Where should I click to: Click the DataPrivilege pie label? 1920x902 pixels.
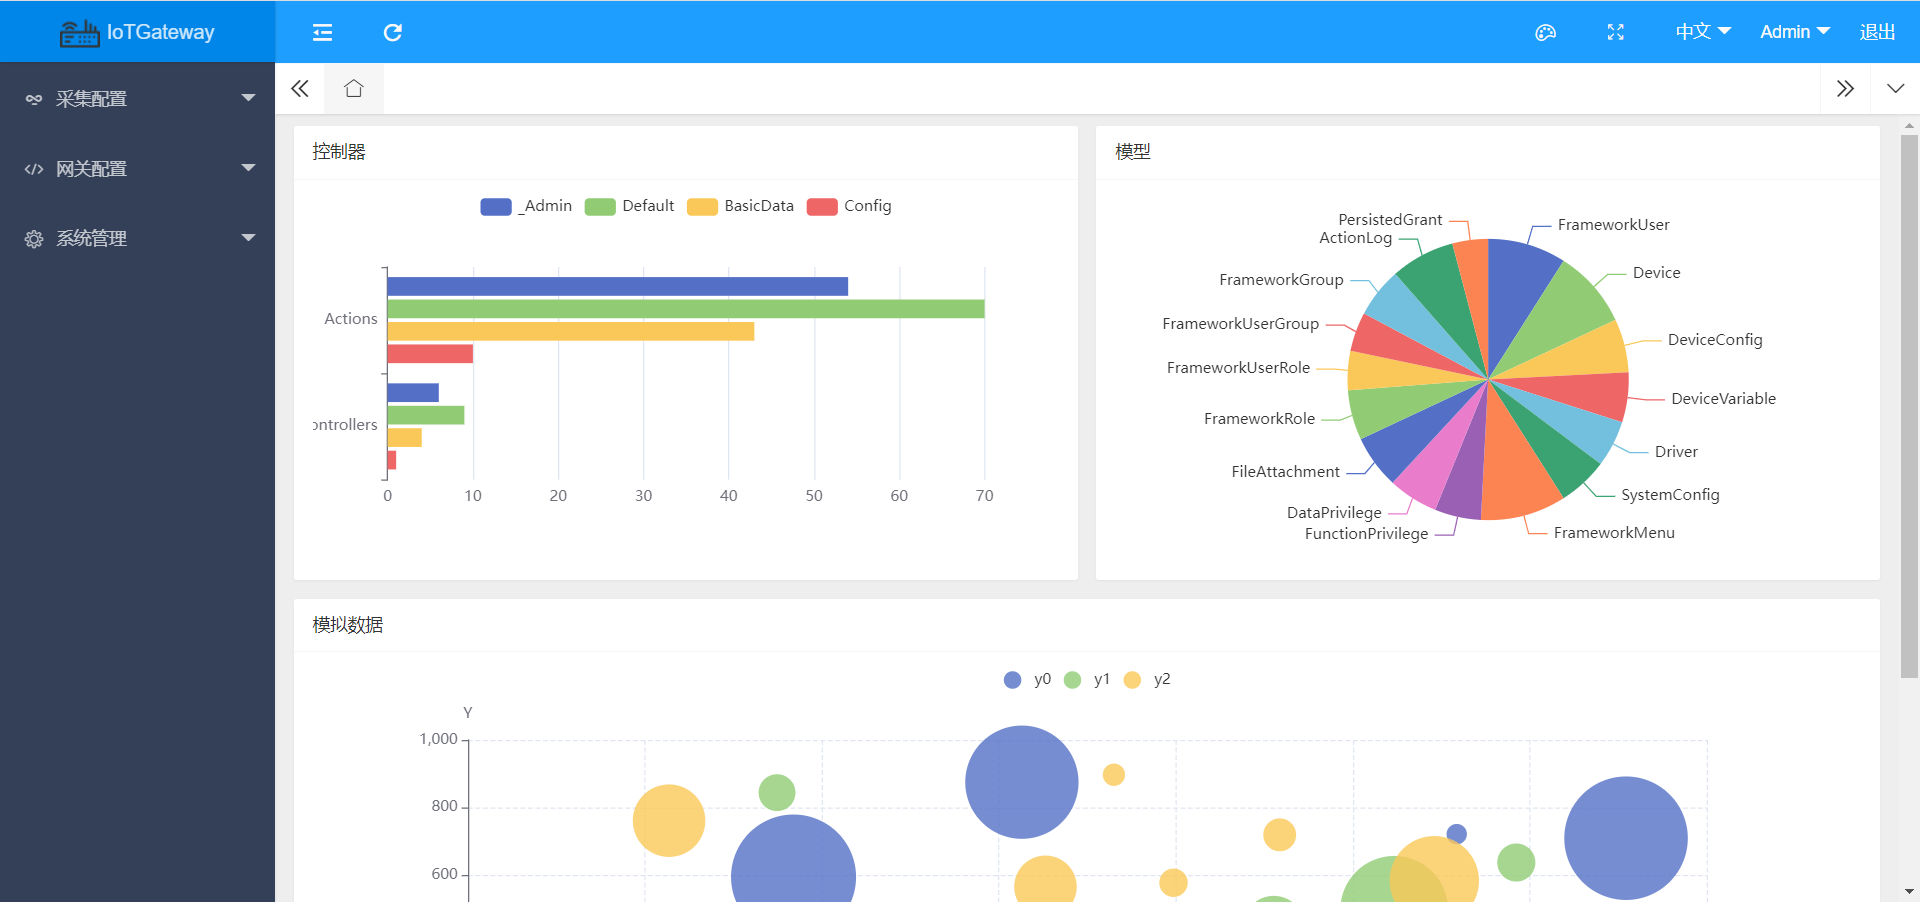pos(1334,513)
